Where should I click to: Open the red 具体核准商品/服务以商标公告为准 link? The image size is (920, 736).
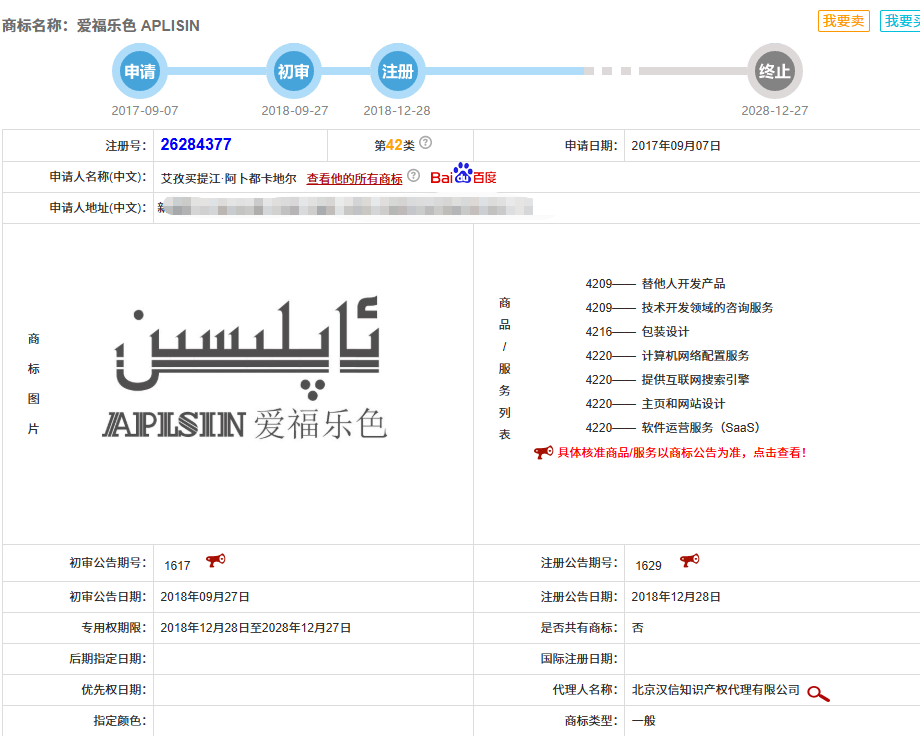click(681, 453)
